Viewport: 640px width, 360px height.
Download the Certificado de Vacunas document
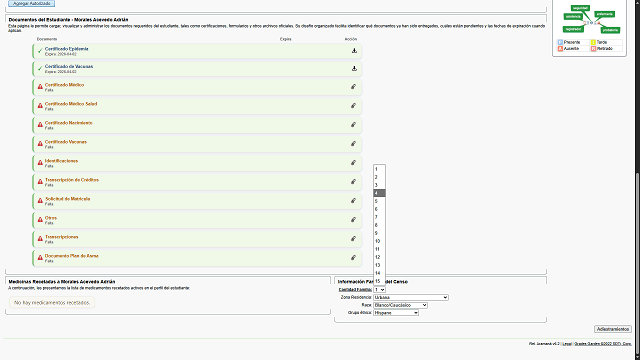[x=354, y=69]
